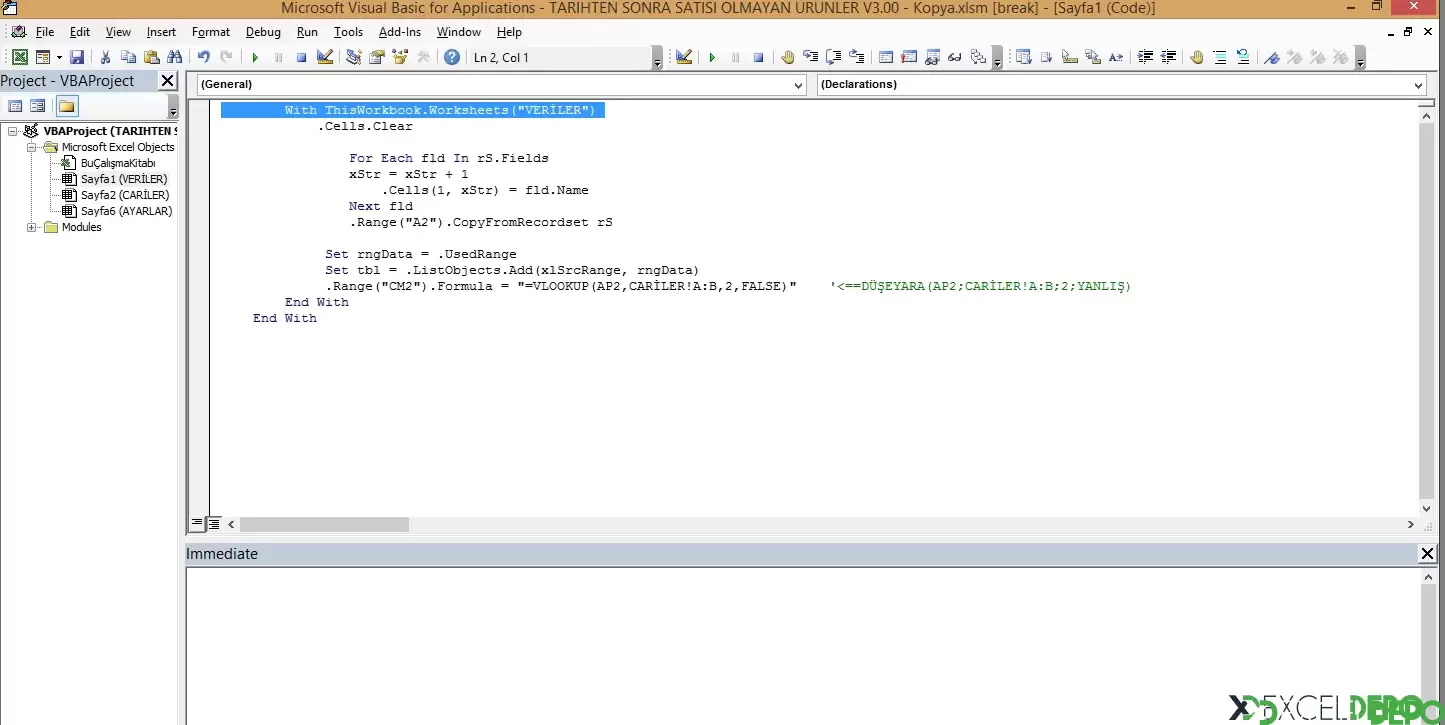Image resolution: width=1445 pixels, height=725 pixels.
Task: Open the Call Stack icon
Action: pyautogui.click(x=978, y=58)
